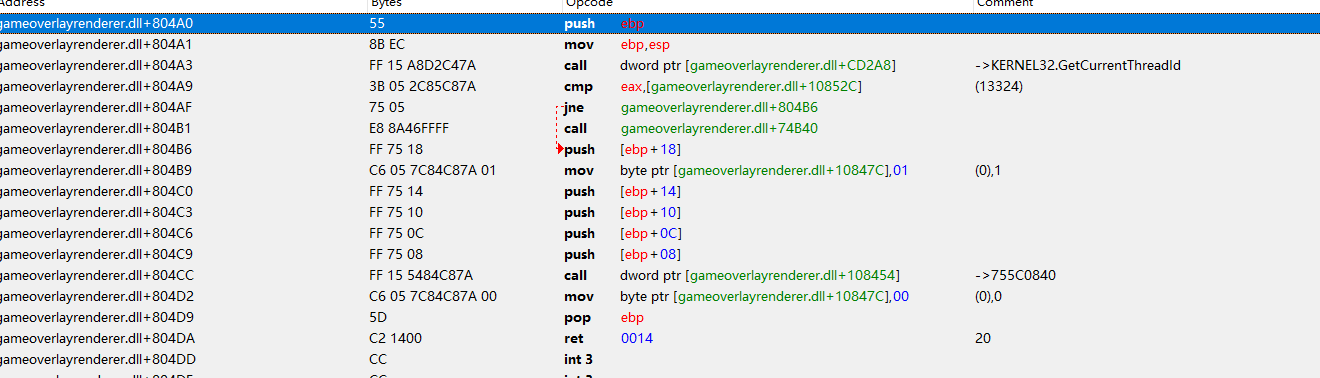Click push [ebp+0C] operand
Image resolution: width=1320 pixels, height=378 pixels.
(x=651, y=233)
